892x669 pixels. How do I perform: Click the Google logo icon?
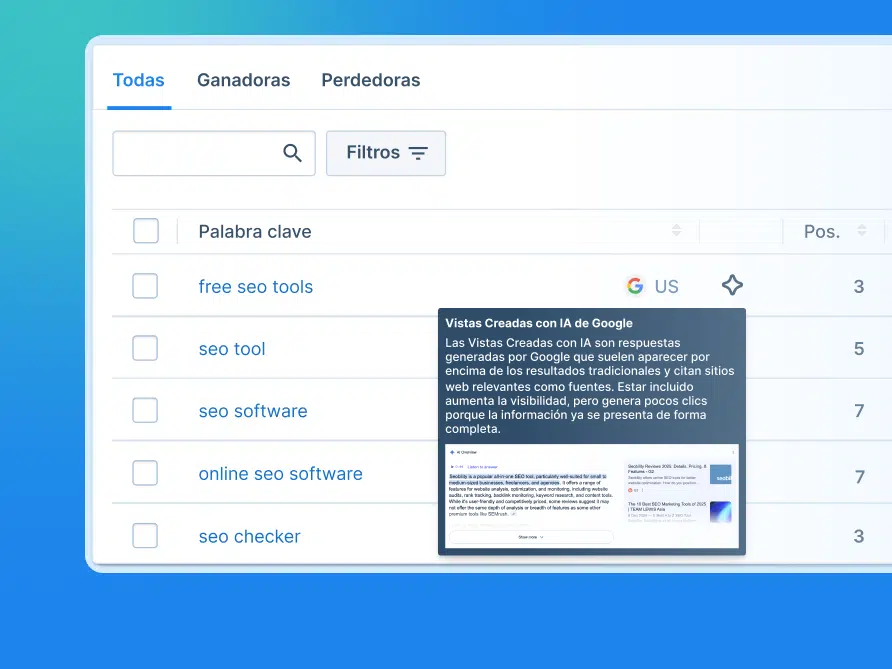point(635,286)
